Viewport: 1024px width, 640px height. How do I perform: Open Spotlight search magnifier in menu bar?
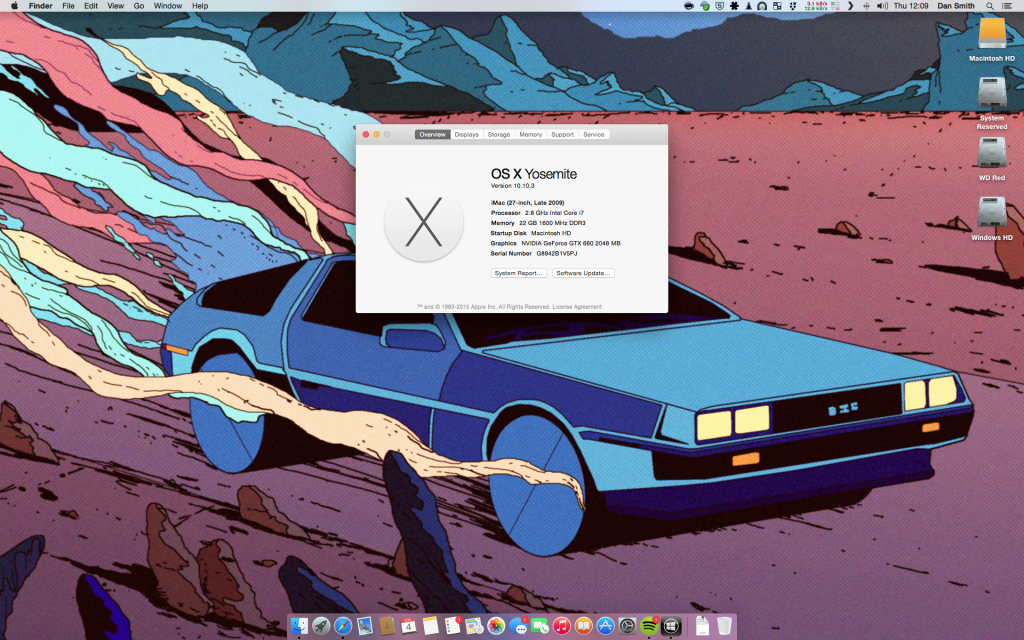pyautogui.click(x=990, y=6)
